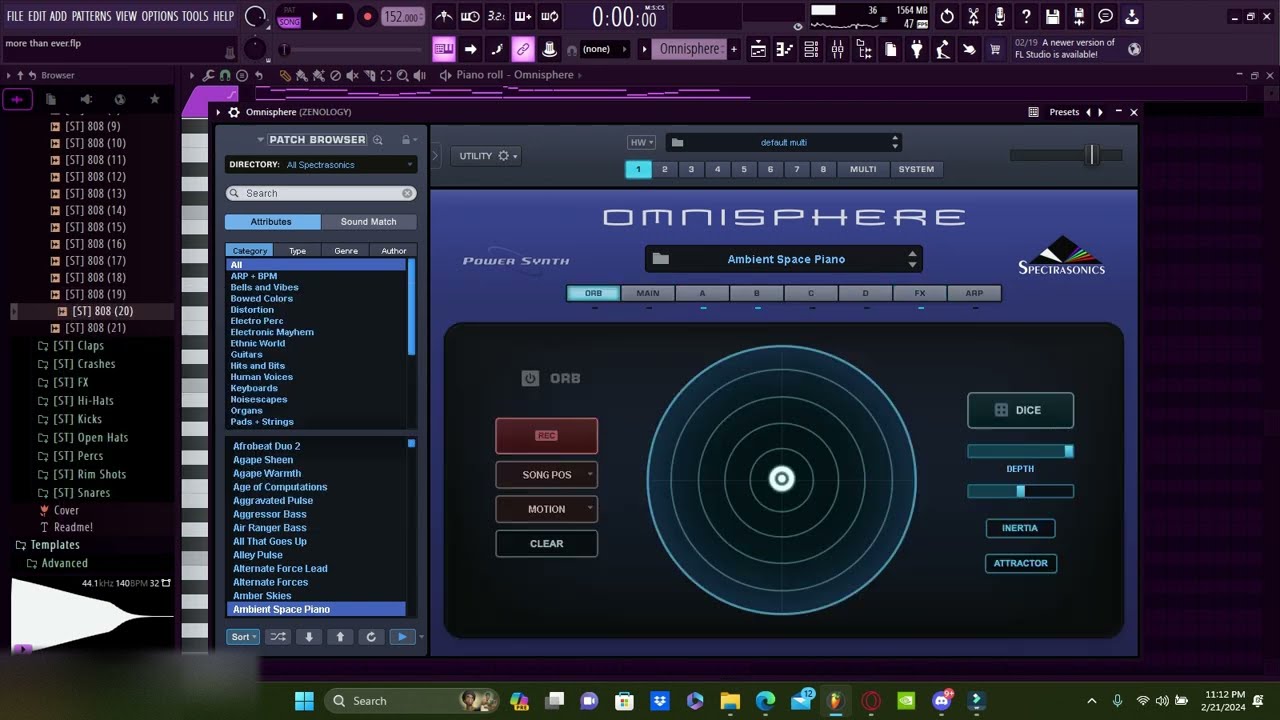This screenshot has height=720, width=1280.
Task: Open the DIRECTORY All Spectrasonics dropdown
Action: [320, 164]
